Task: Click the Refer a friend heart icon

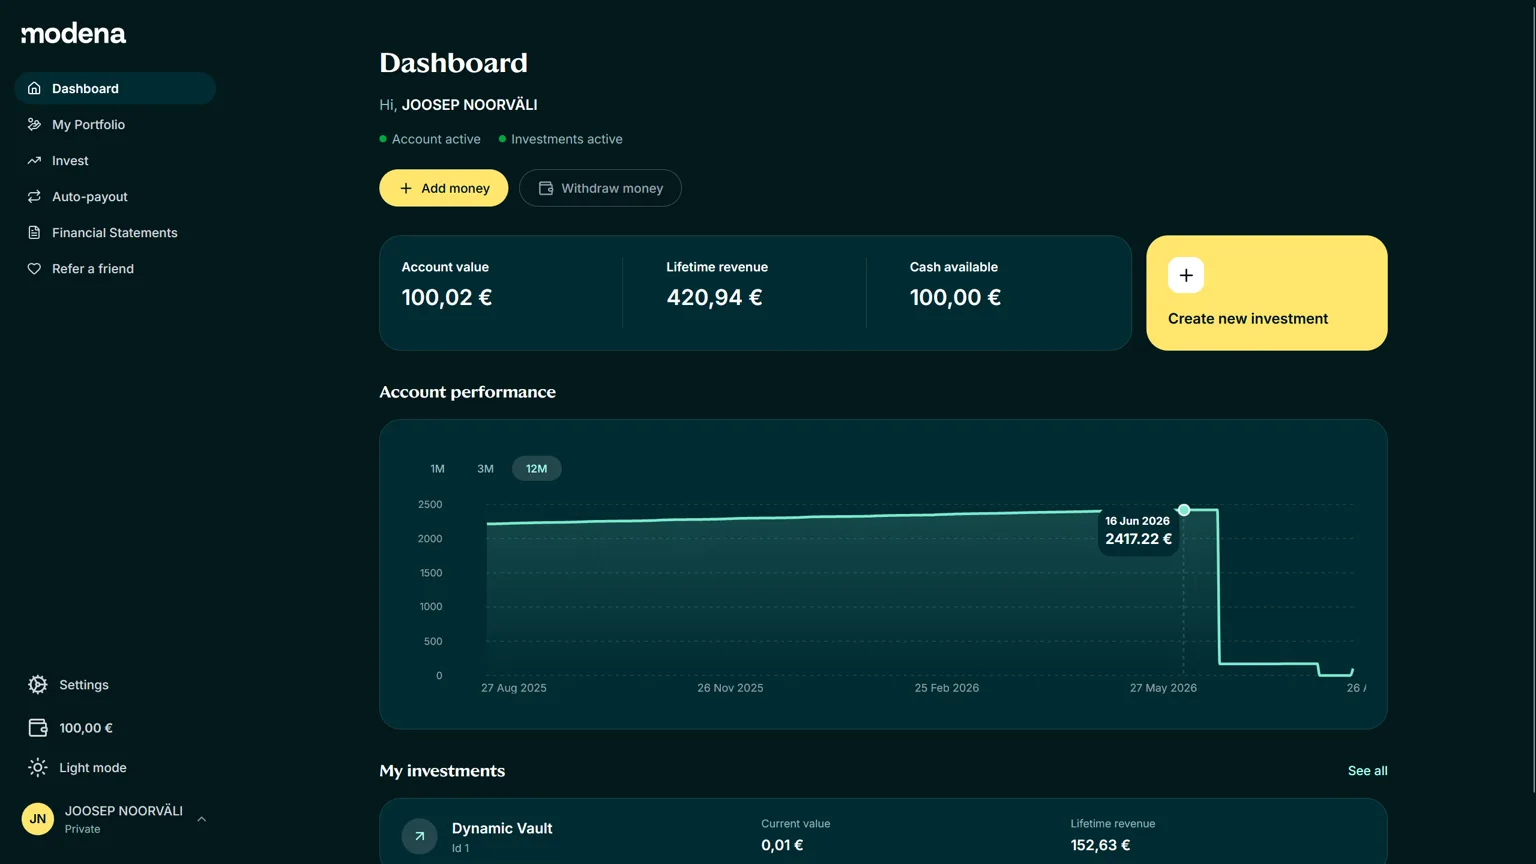Action: 34,268
